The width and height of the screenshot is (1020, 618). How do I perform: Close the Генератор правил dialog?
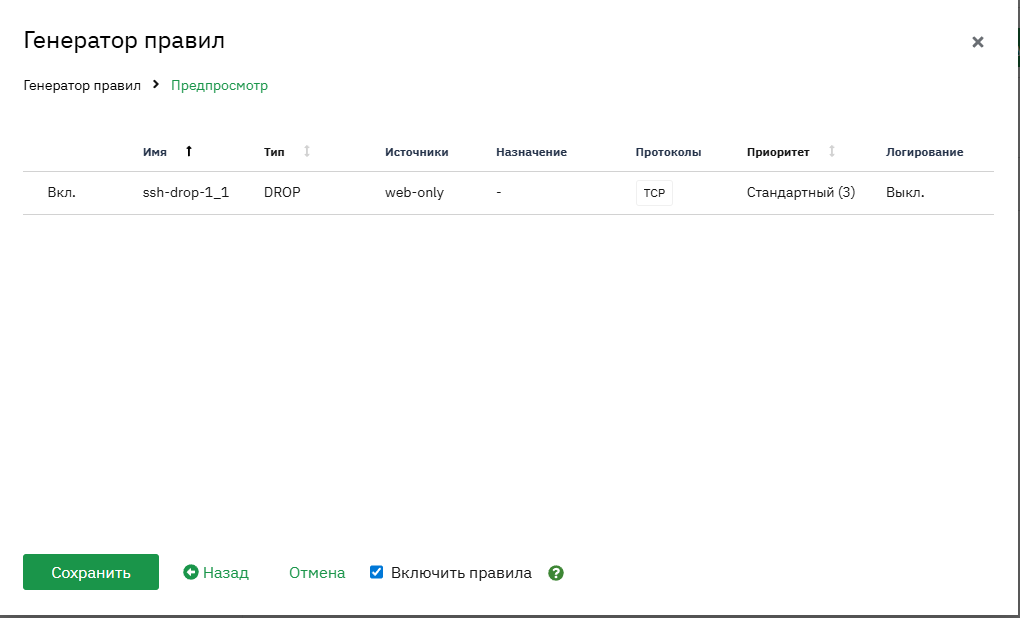(977, 42)
